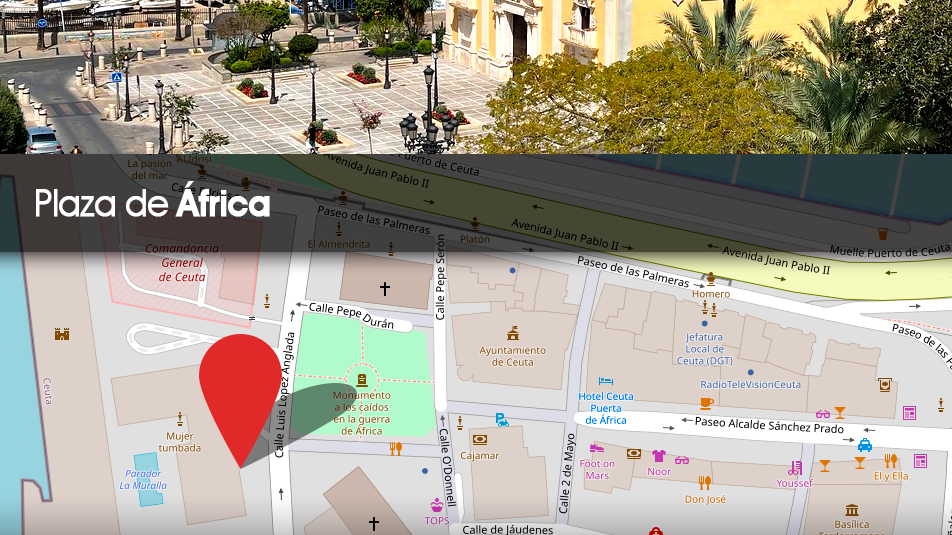Click the Plaza de África title
The height and width of the screenshot is (535, 952).
[152, 203]
